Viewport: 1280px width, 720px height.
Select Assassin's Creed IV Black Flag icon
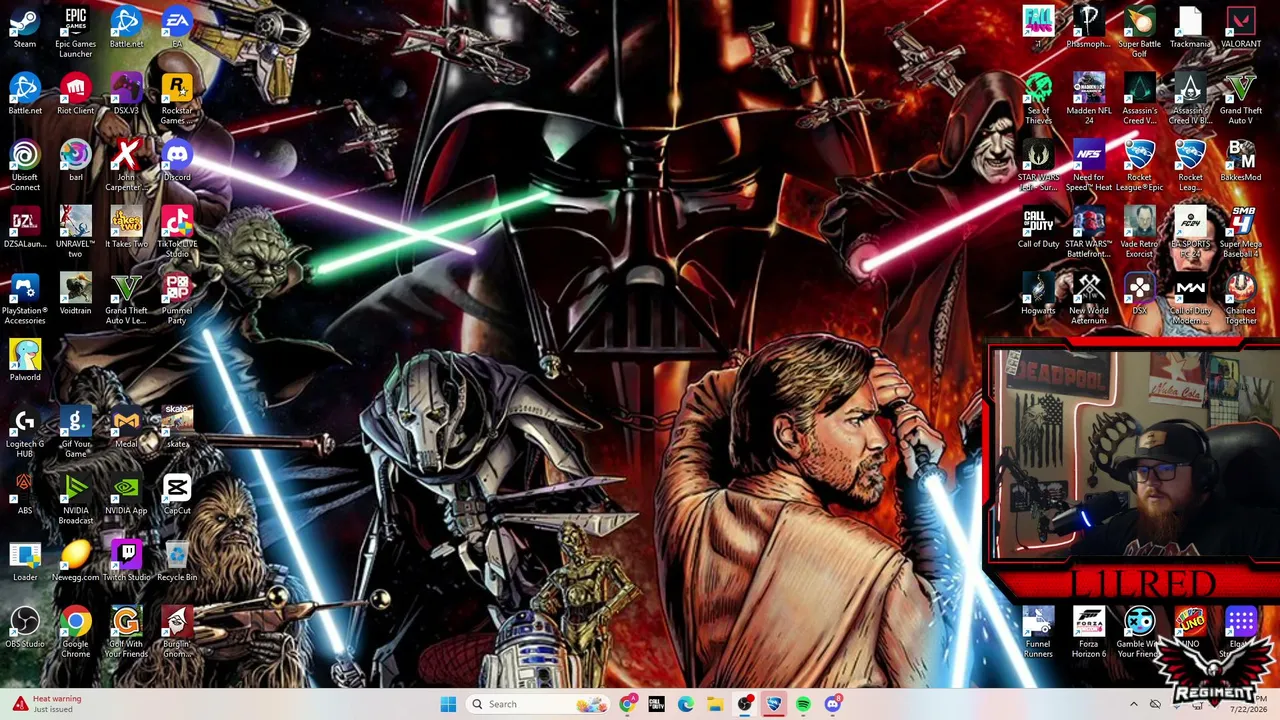coord(1190,99)
